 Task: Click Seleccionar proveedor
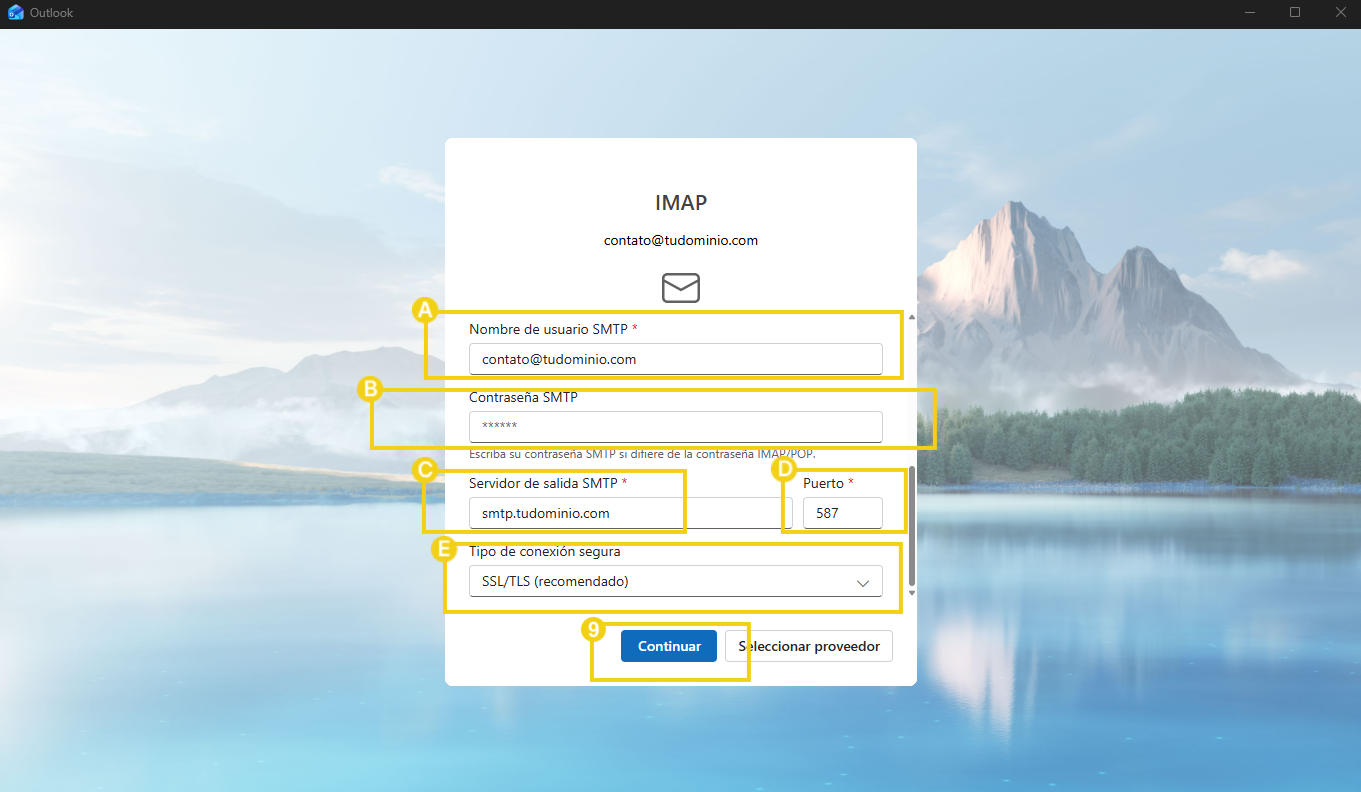(x=808, y=645)
